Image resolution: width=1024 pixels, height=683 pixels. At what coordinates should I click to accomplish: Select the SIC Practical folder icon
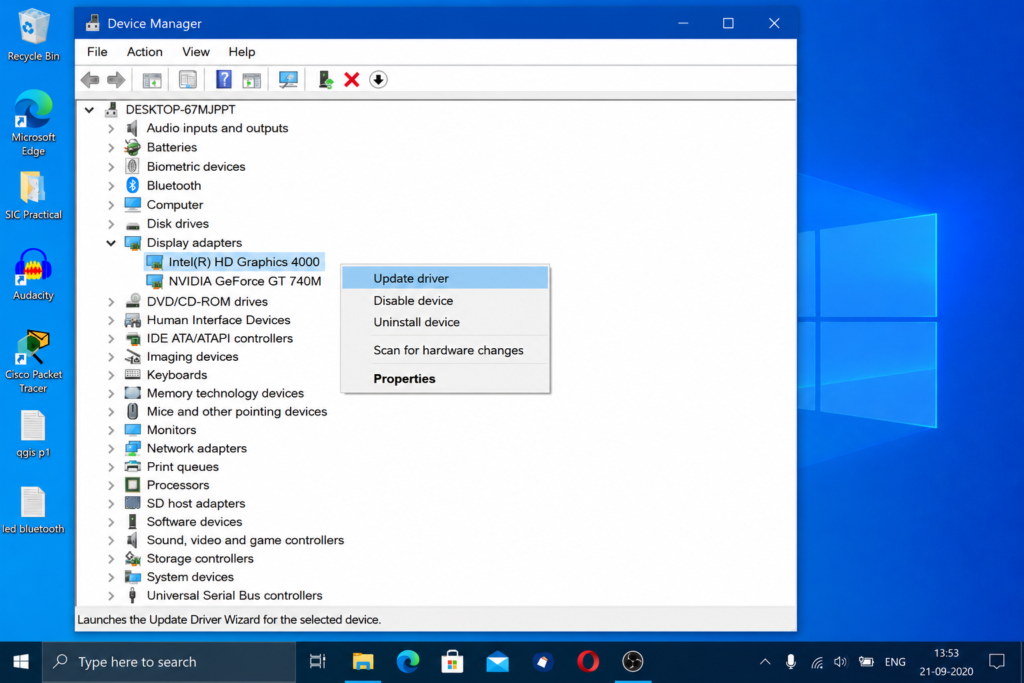(x=33, y=195)
